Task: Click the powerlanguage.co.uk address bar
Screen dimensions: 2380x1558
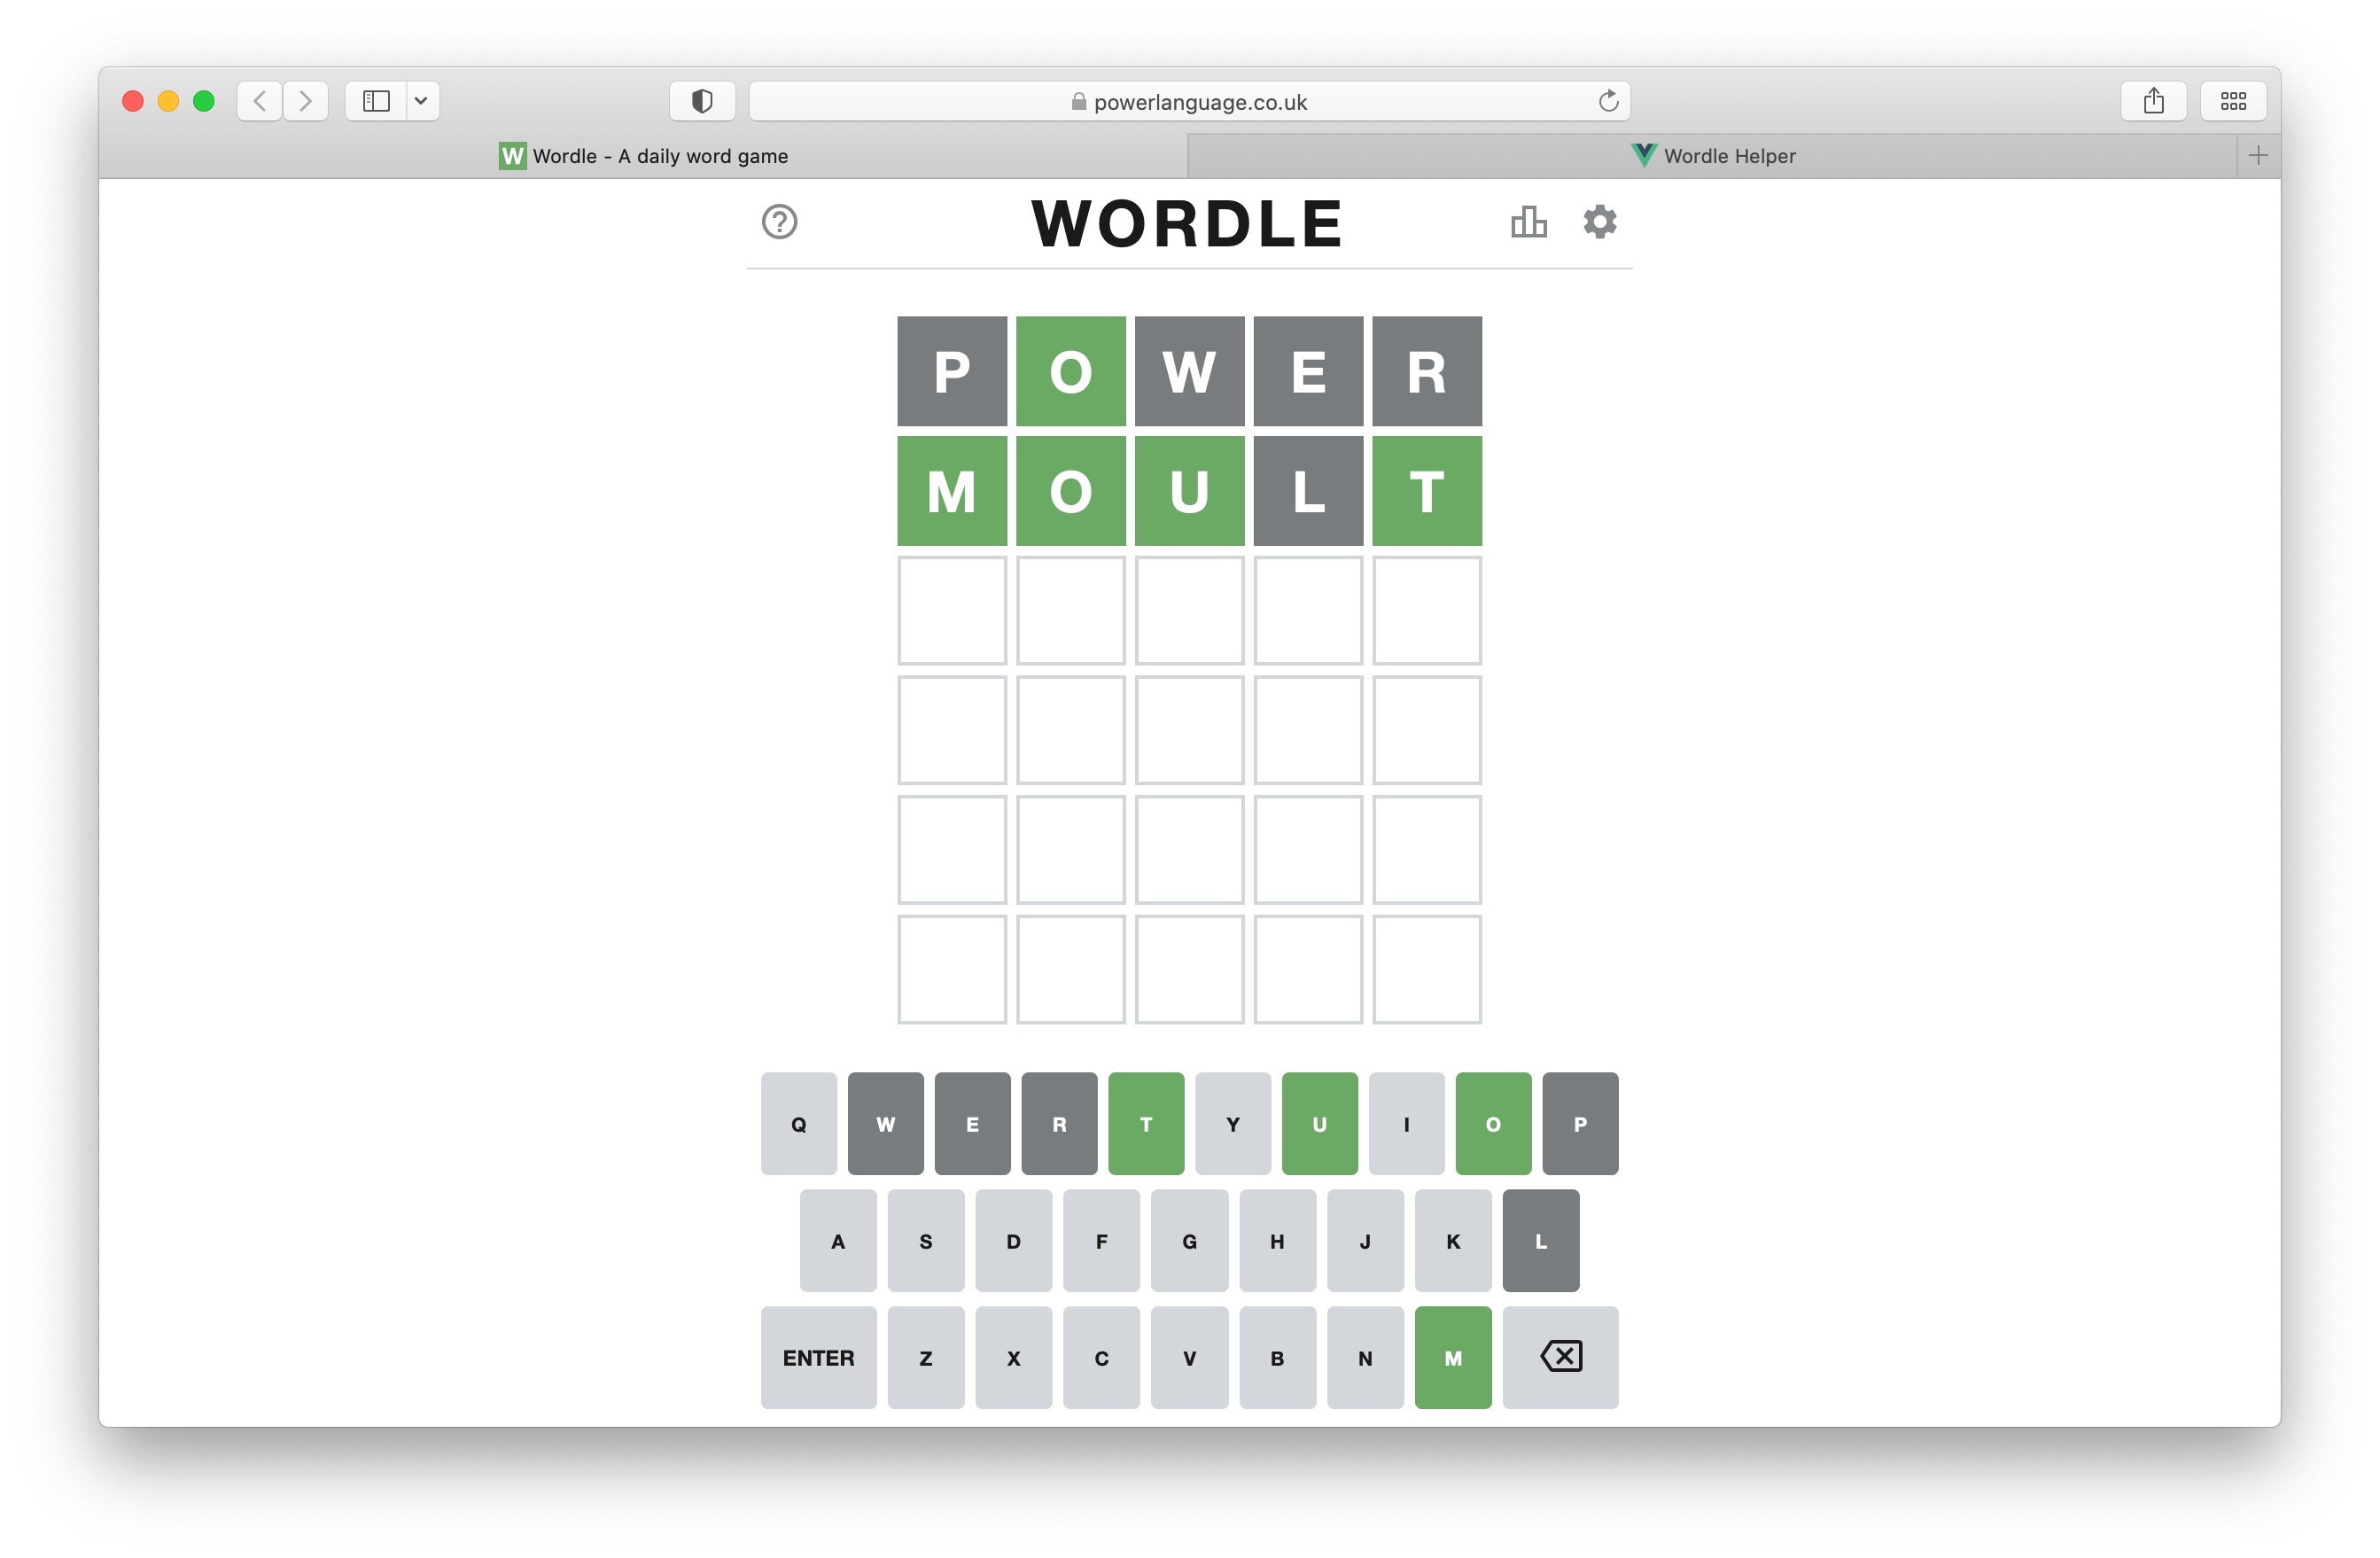Action: (x=1189, y=101)
